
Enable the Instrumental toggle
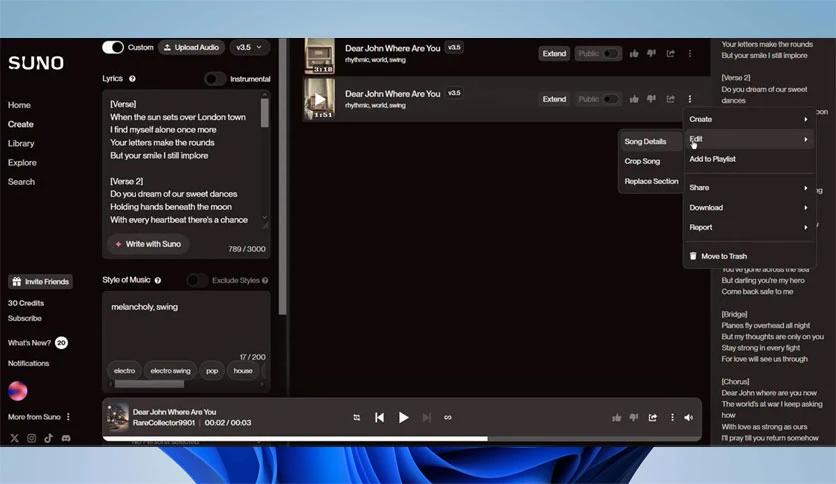(215, 79)
